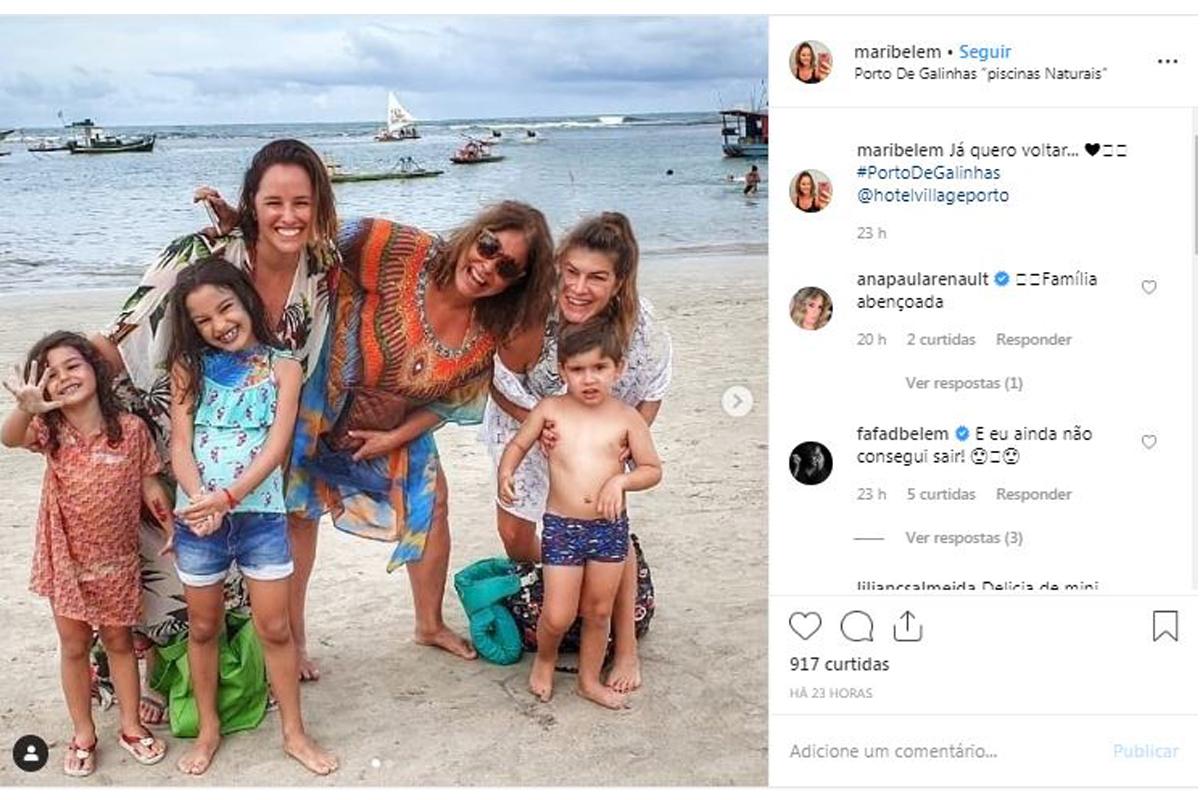This screenshot has height=800, width=1200.
Task: Visit the @hotelvillageporto mention
Action: coord(932,196)
